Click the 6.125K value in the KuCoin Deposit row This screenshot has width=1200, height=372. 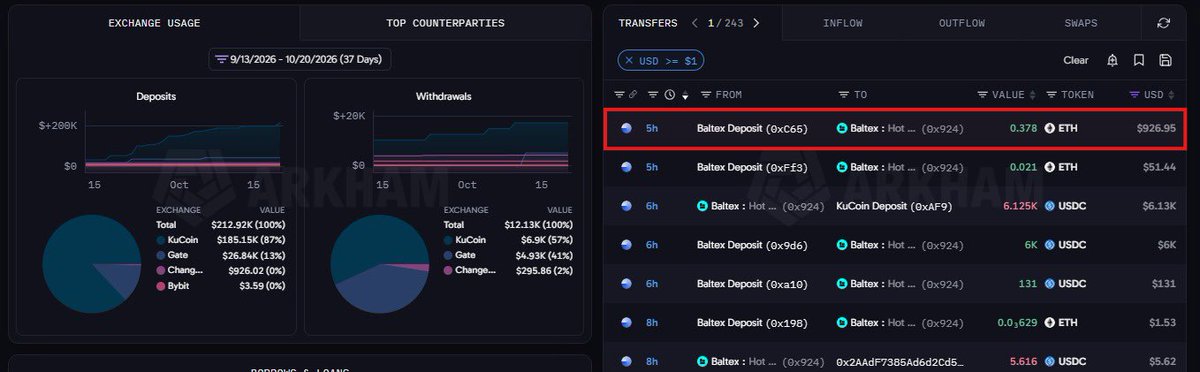tap(1019, 206)
